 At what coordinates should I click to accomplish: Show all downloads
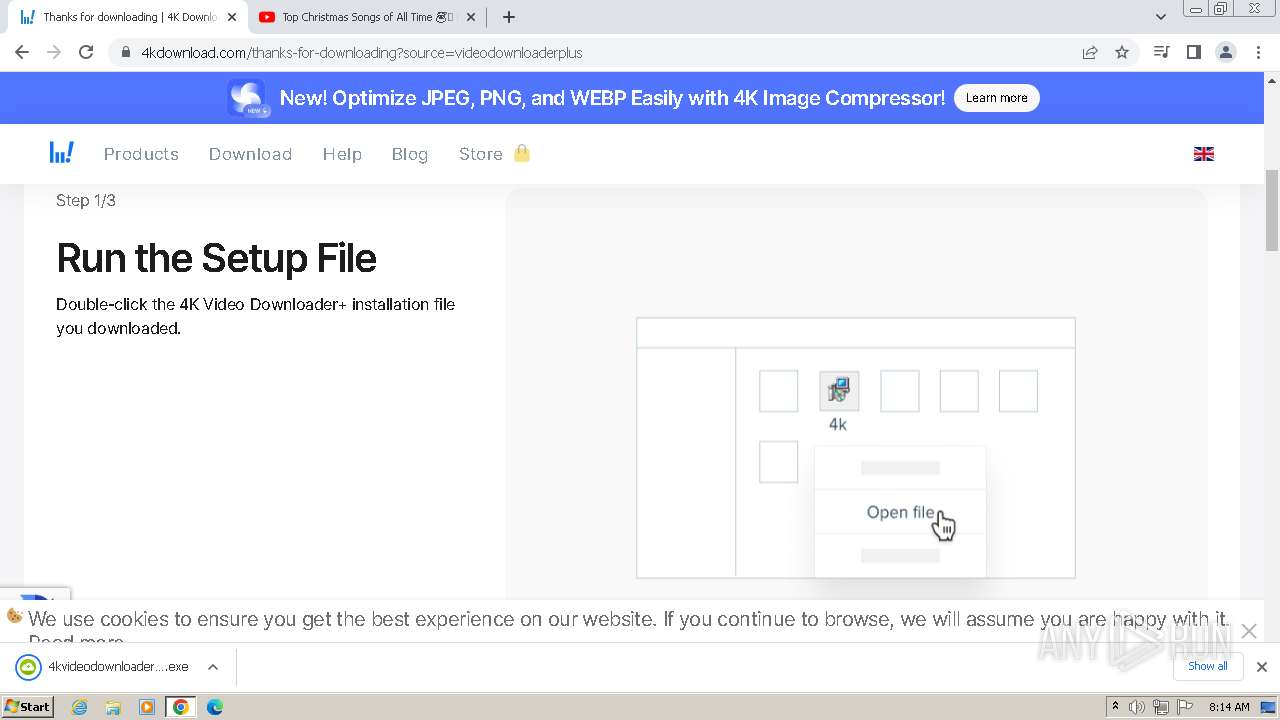(x=1208, y=666)
